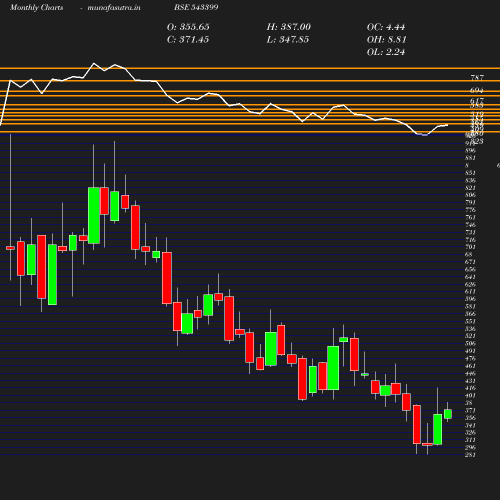This screenshot has height=500, width=500.
Task: Click the 617 level label on the upper axis
Action: (477, 100)
